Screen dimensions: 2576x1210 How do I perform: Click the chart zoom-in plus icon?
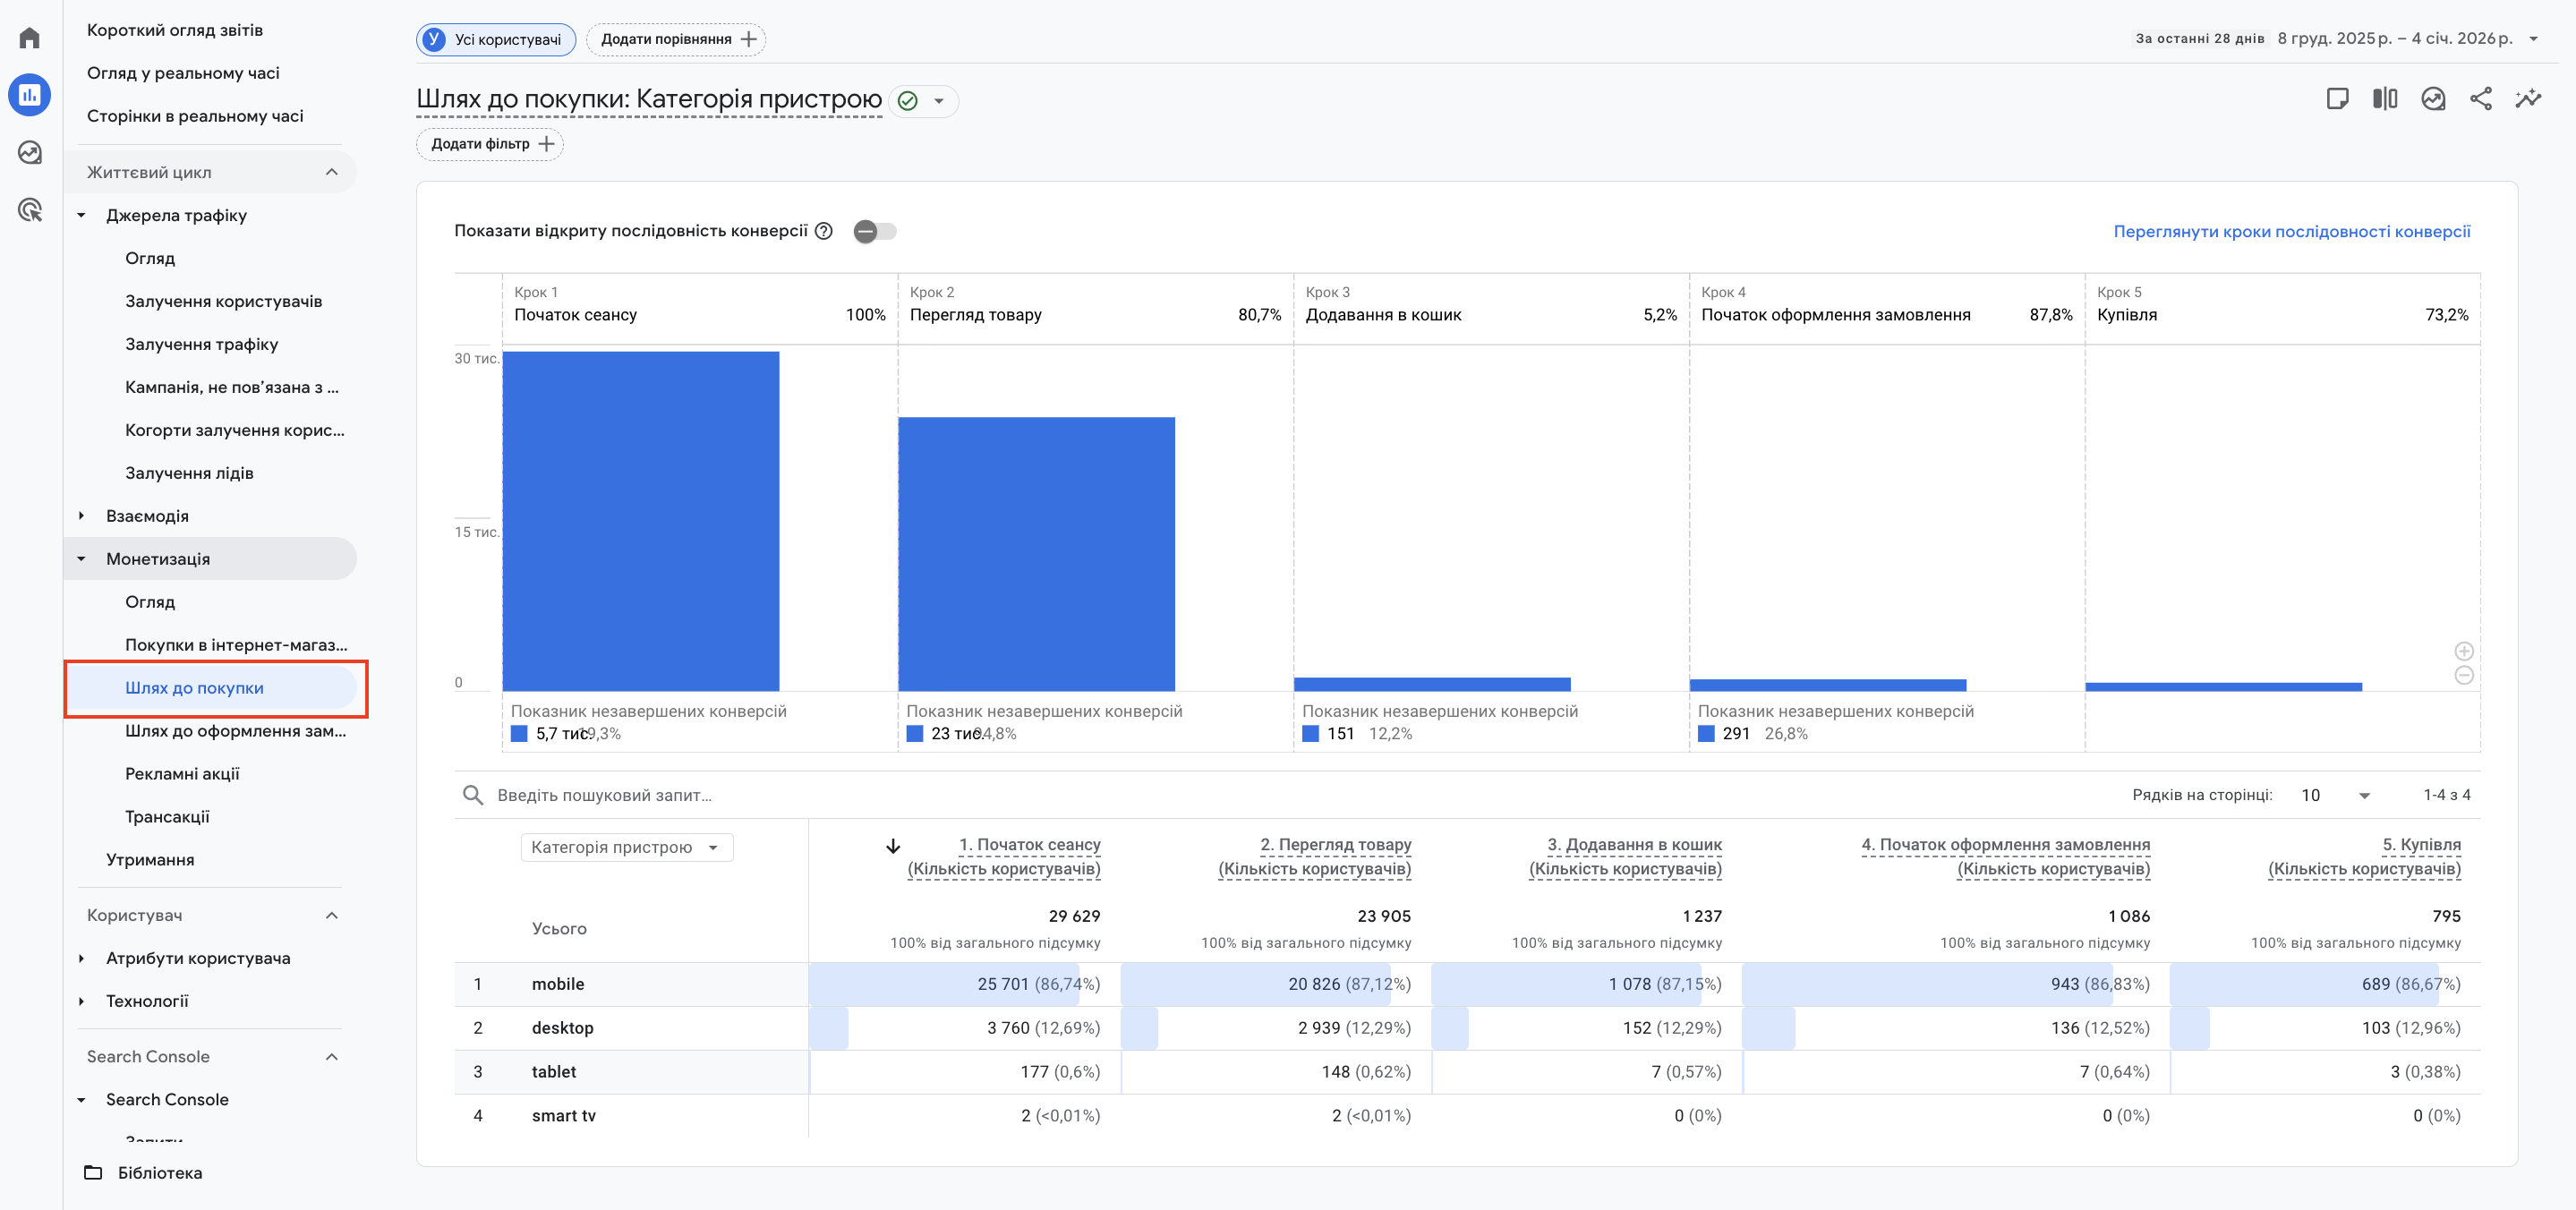click(2464, 651)
